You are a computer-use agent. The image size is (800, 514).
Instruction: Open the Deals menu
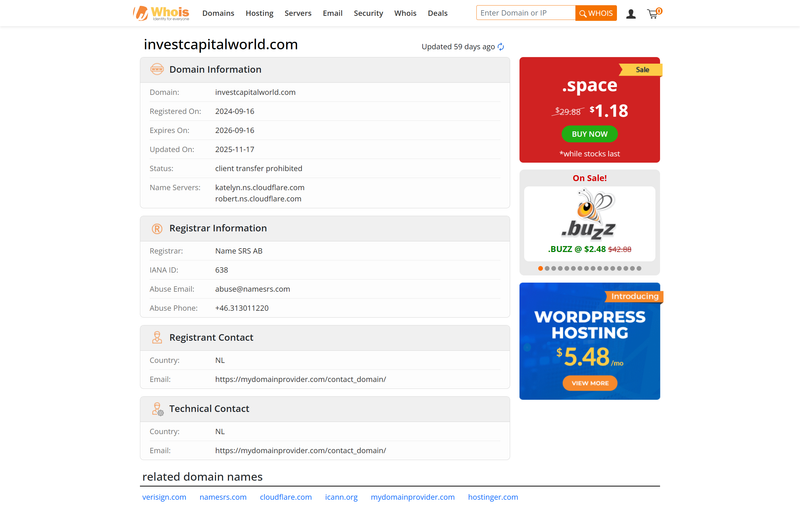[437, 13]
